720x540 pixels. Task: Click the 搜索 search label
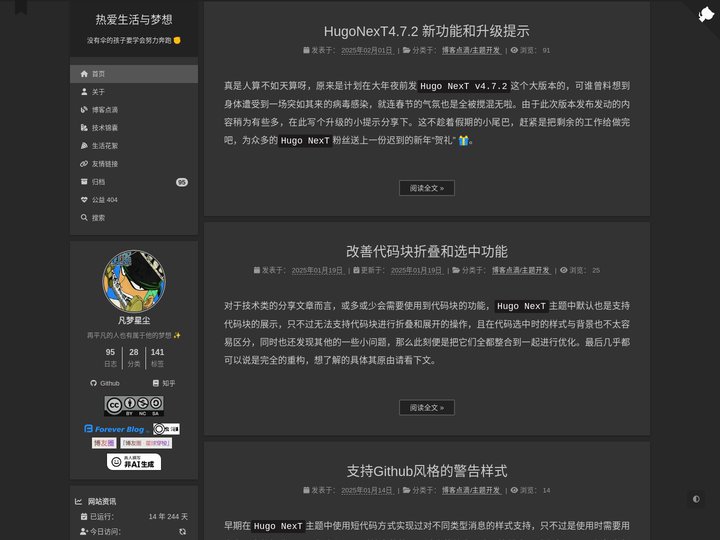(98, 218)
